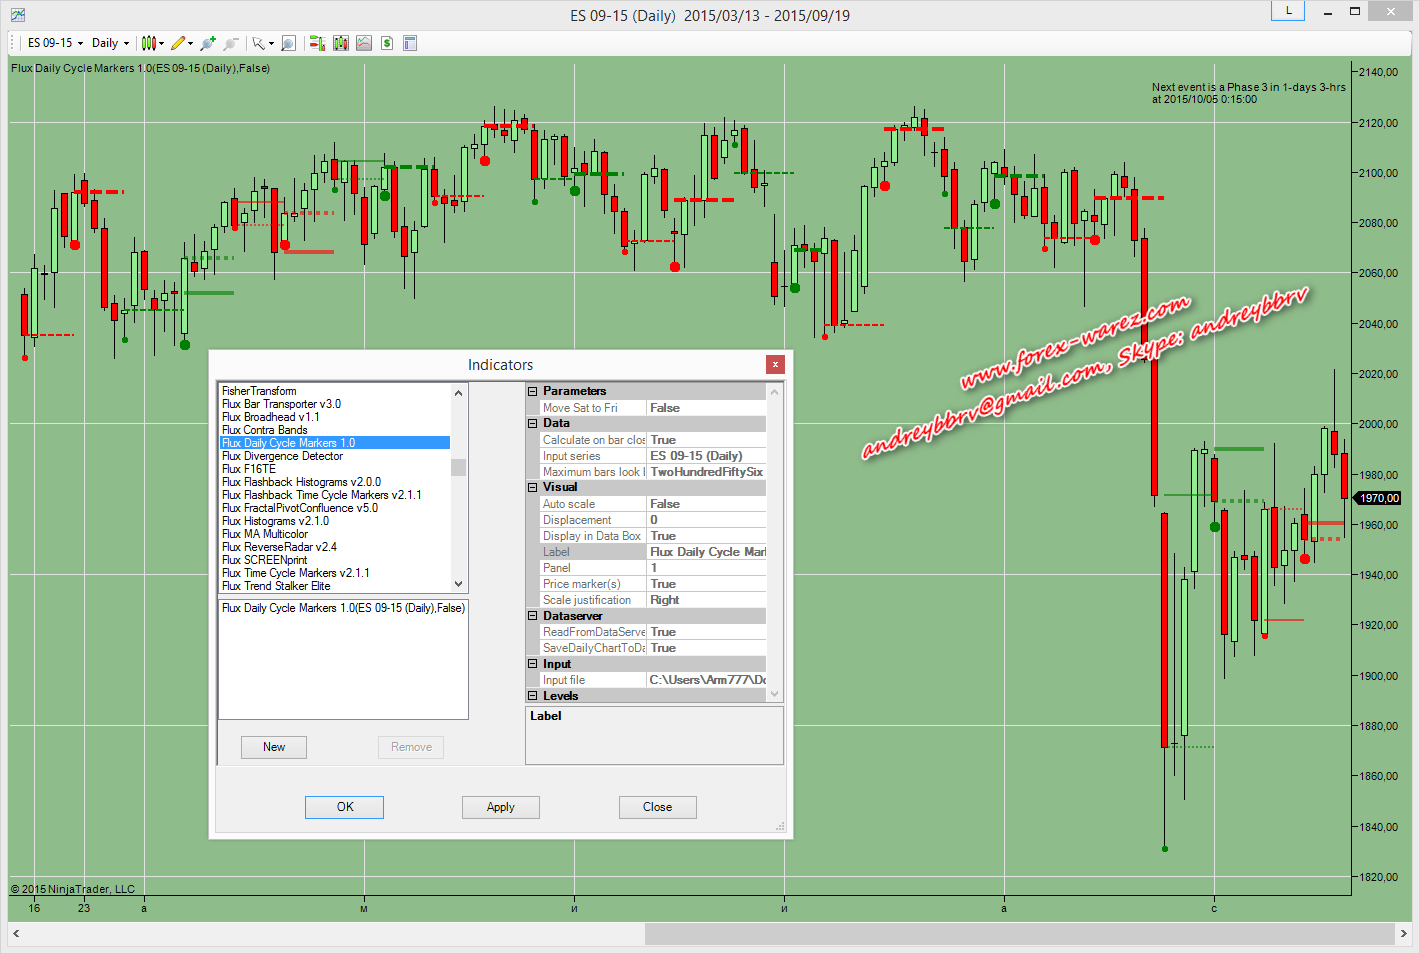Open the ES 09-15 instrument dropdown
The image size is (1420, 954).
[x=55, y=43]
